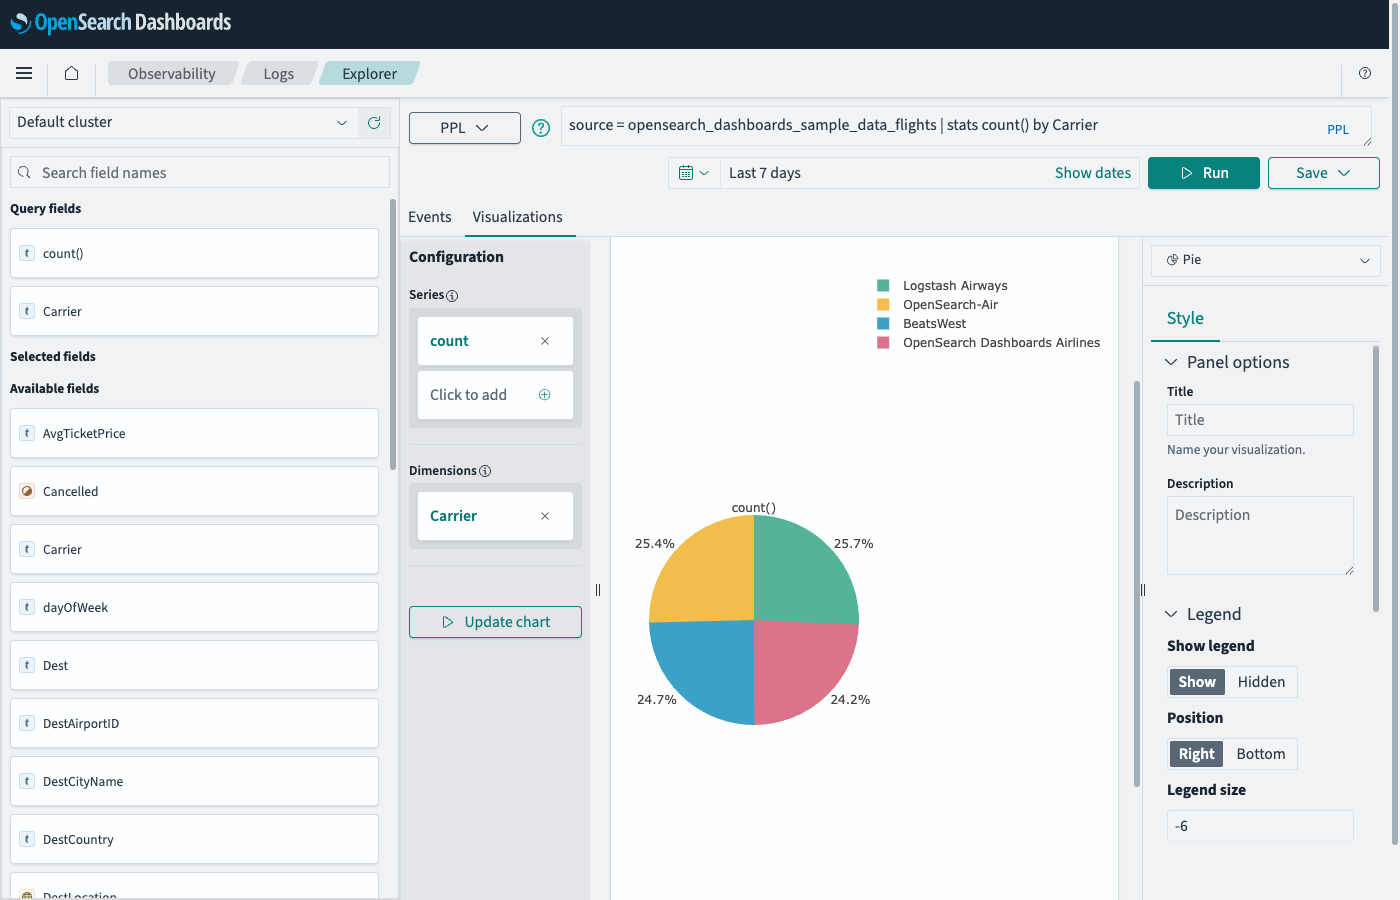This screenshot has width=1400, height=900.
Task: Click the AvgTicketPrice field type icon
Action: click(28, 433)
